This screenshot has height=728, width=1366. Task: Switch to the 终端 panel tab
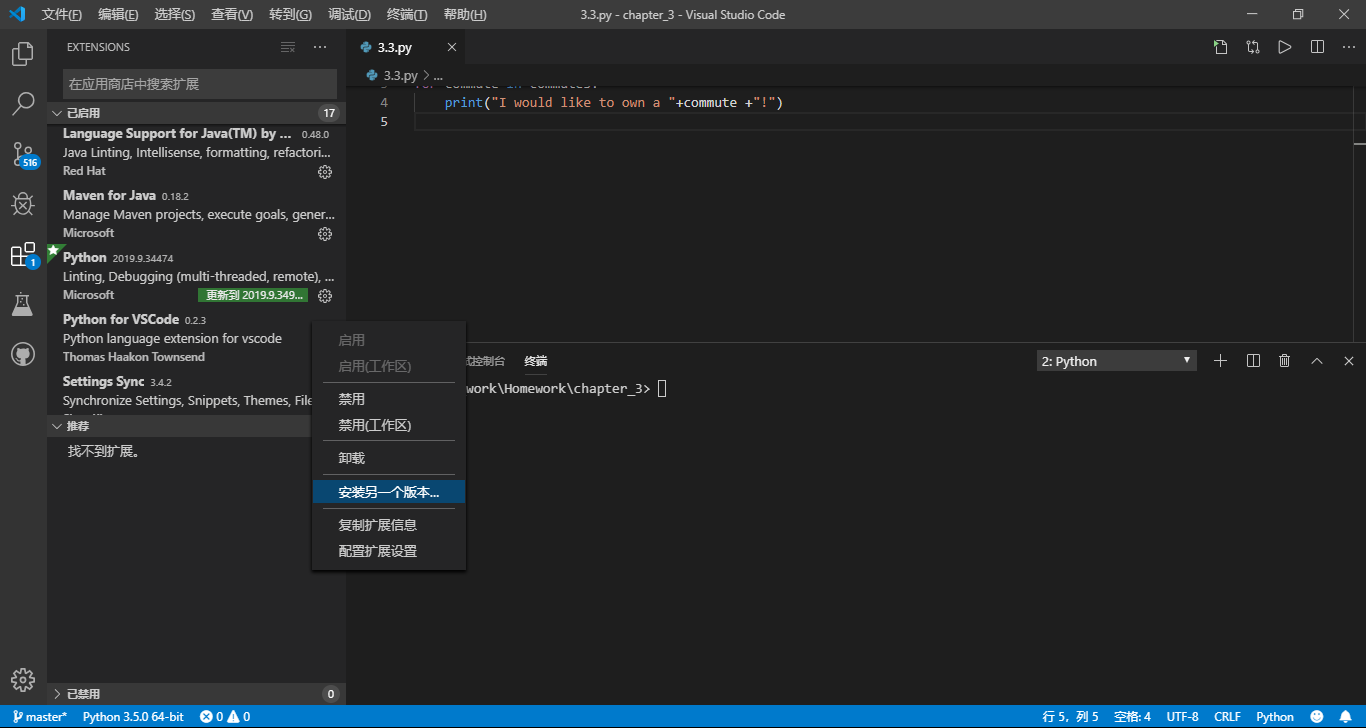(535, 360)
